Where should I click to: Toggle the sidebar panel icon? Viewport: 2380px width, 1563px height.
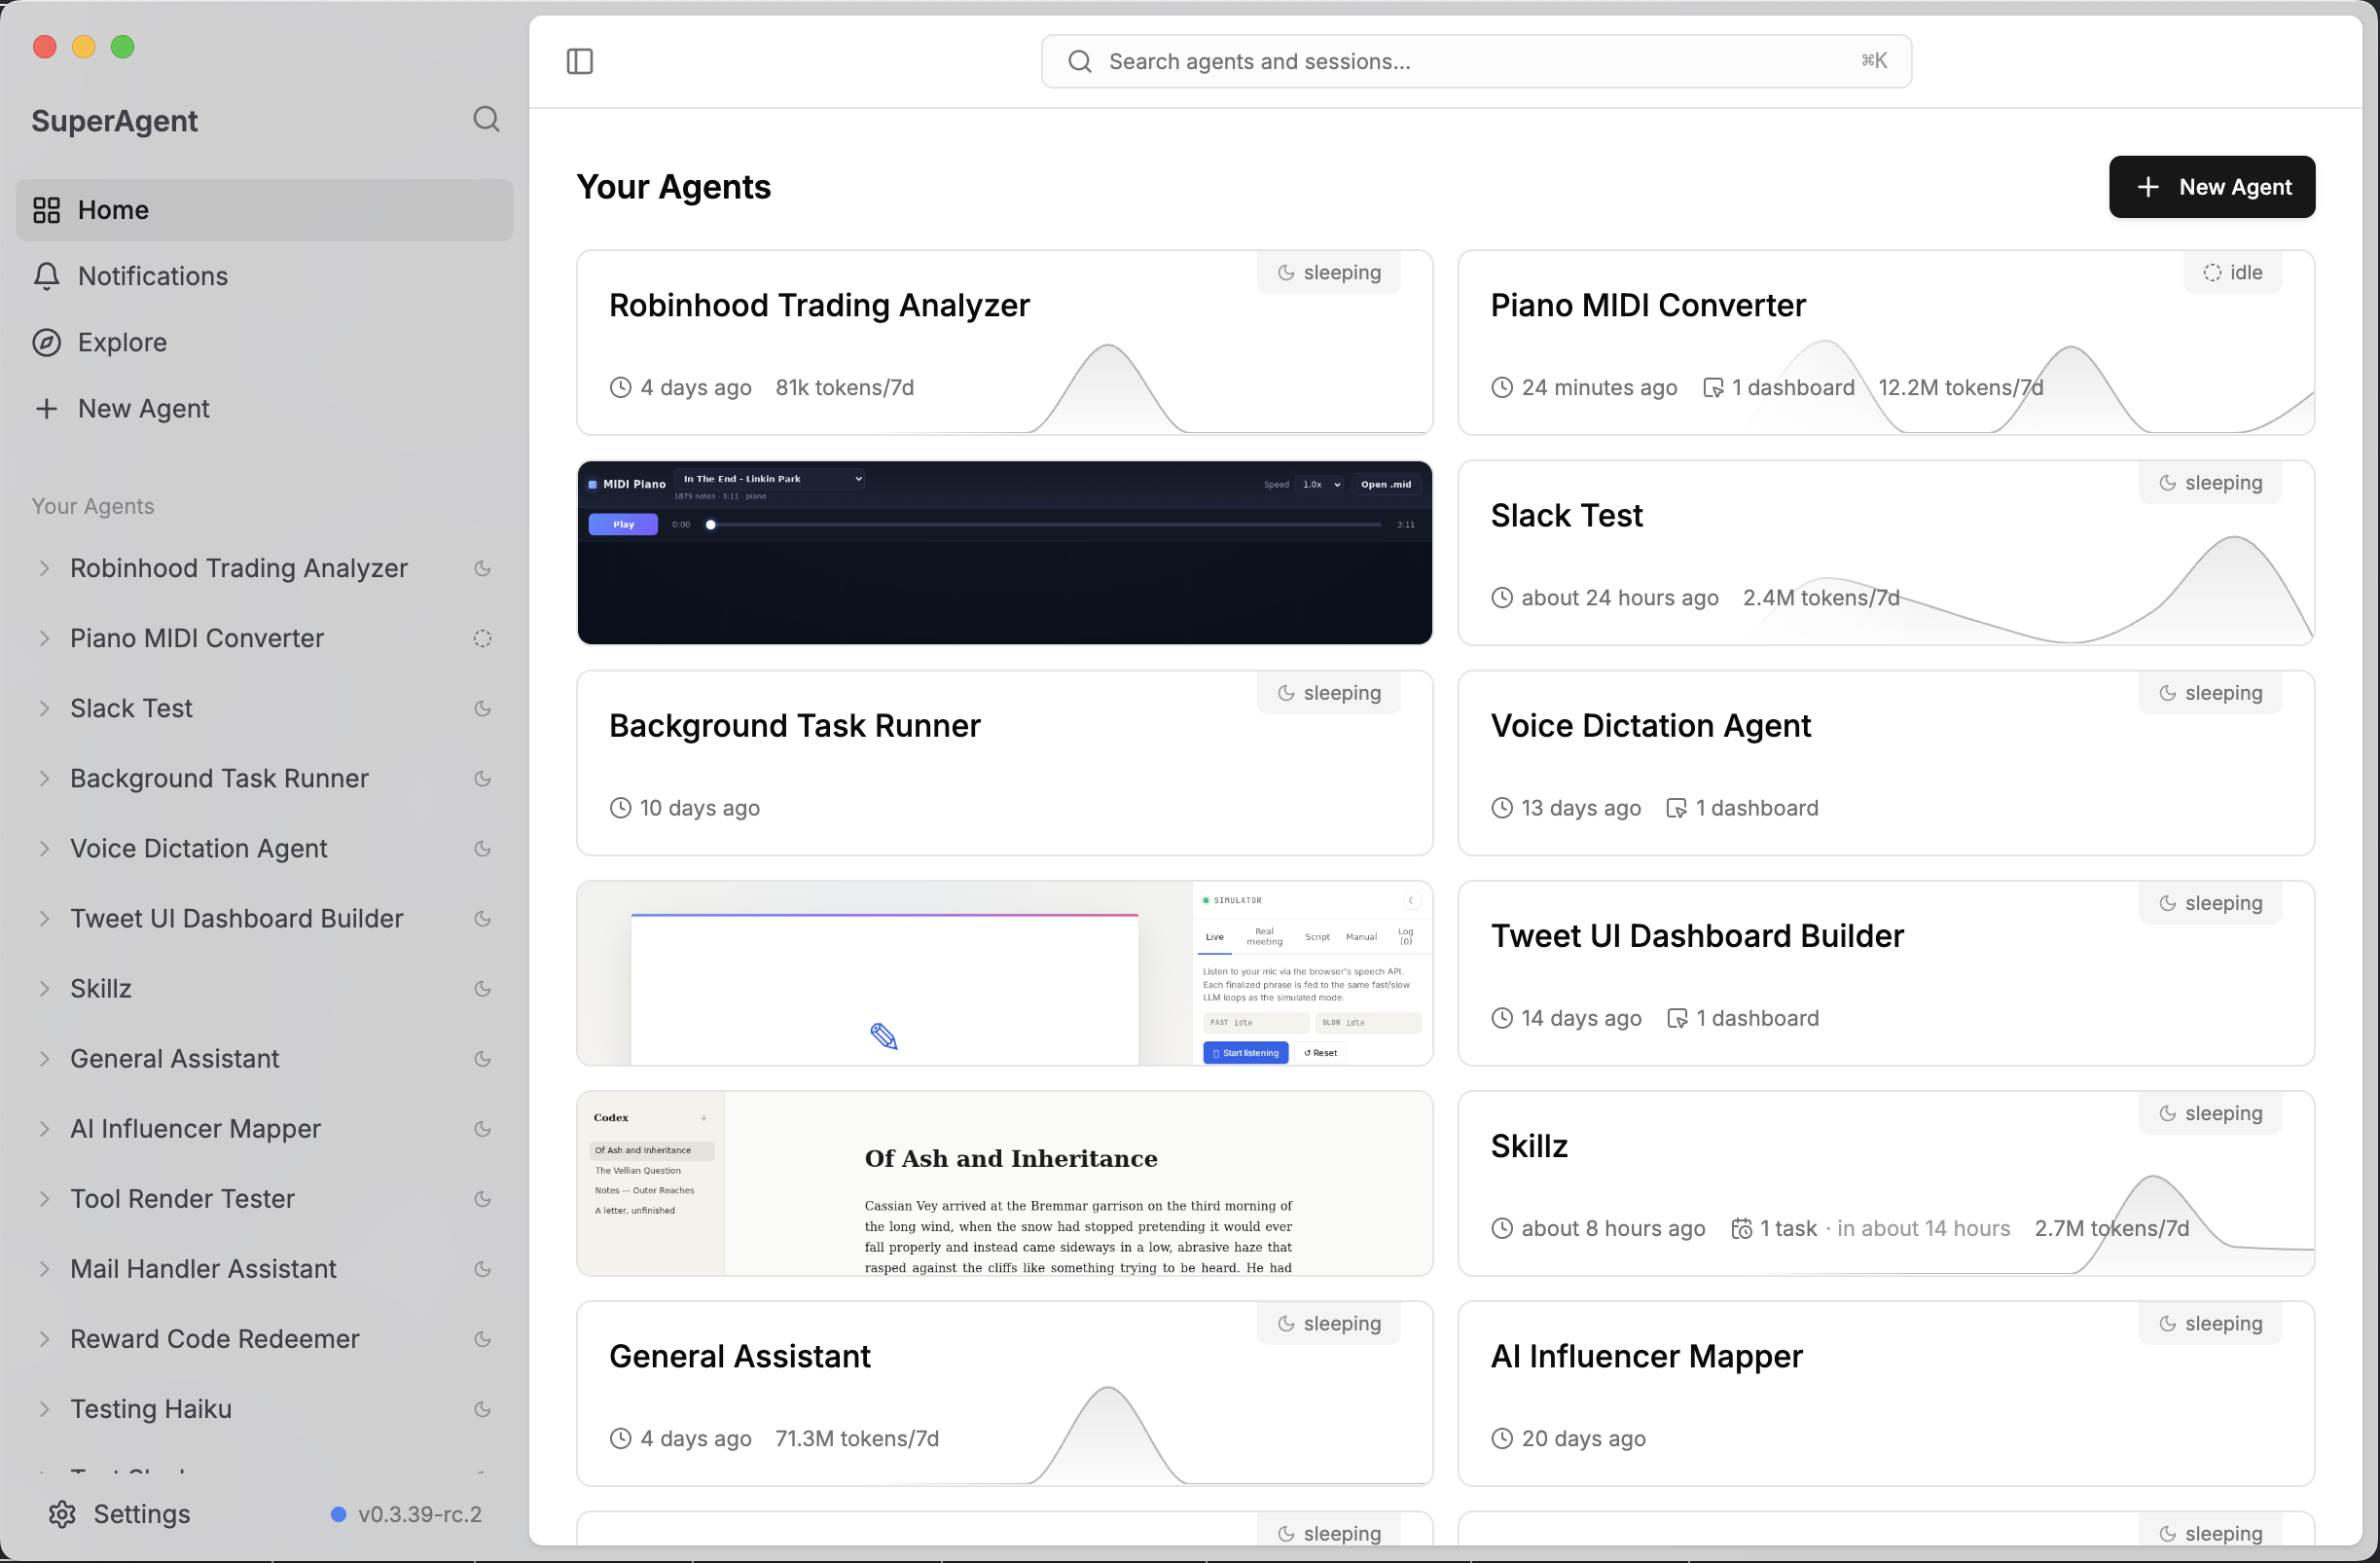(x=579, y=61)
